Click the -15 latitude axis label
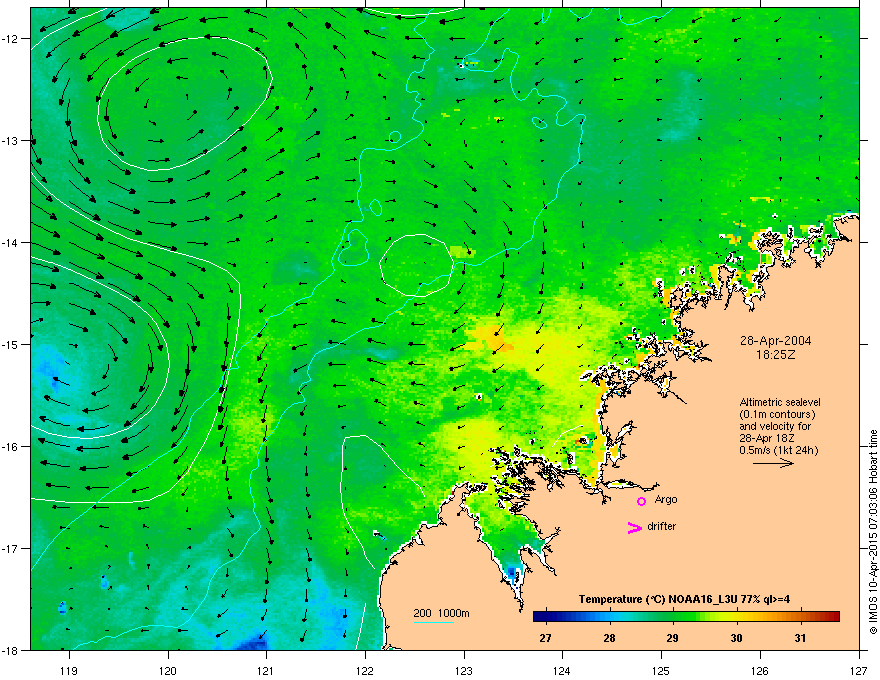880x680 pixels. click(x=10, y=344)
